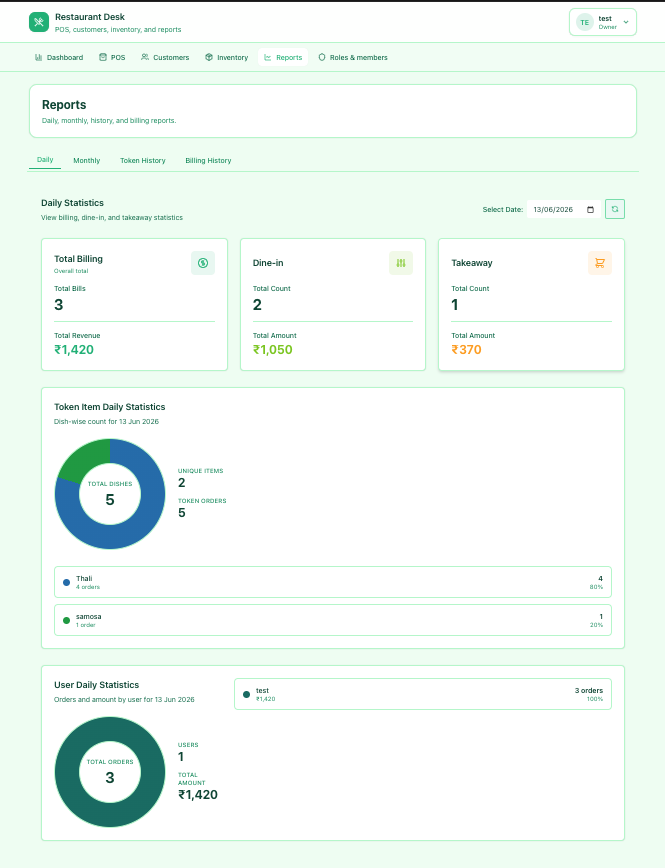This screenshot has height=868, width=665.
Task: Click the User Daily Statistics heading
Action: point(96,685)
